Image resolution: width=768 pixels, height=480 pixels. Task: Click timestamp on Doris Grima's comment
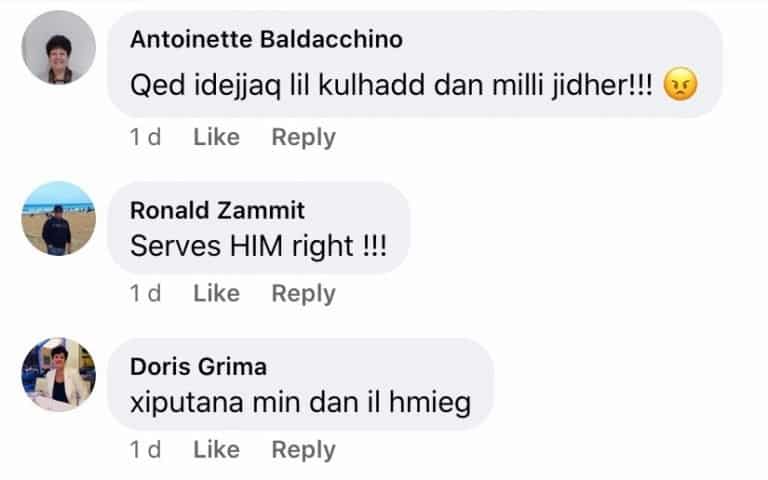(x=145, y=449)
